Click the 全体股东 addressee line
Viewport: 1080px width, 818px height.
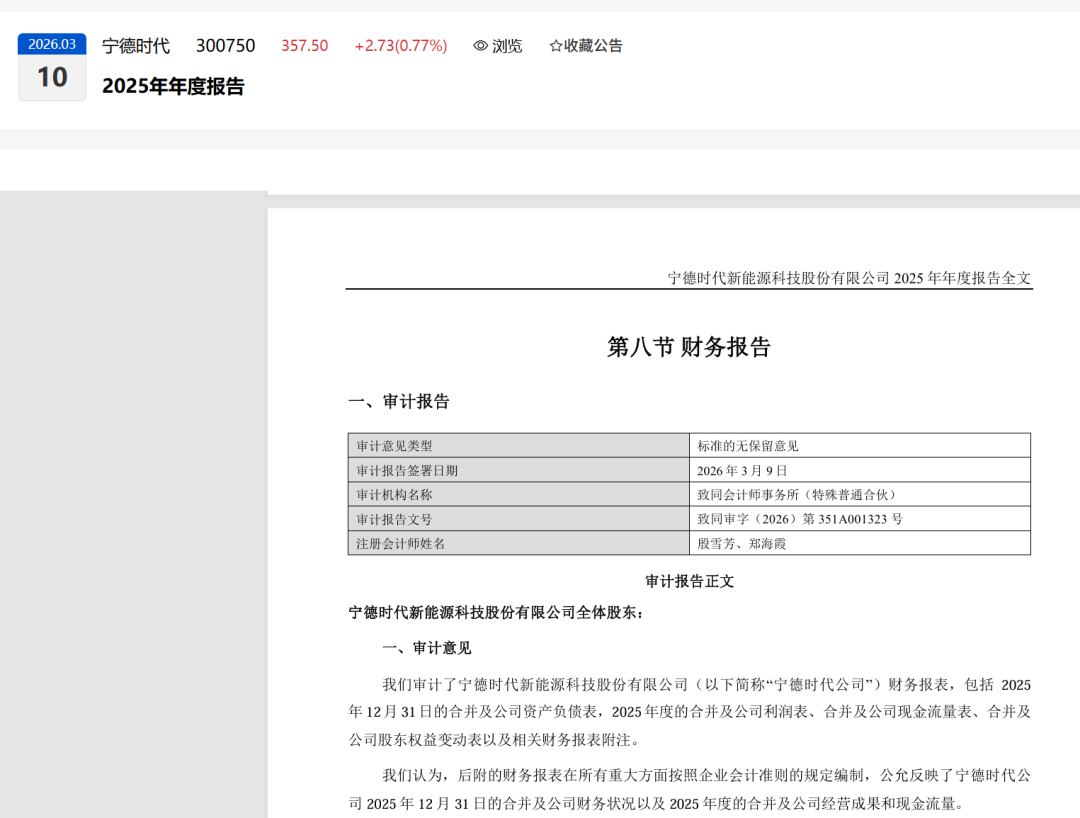[496, 612]
